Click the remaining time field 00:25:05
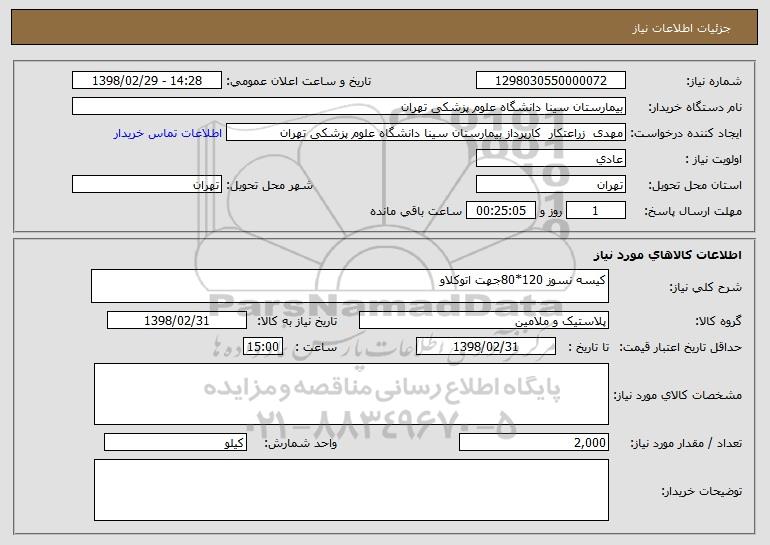 click(500, 211)
